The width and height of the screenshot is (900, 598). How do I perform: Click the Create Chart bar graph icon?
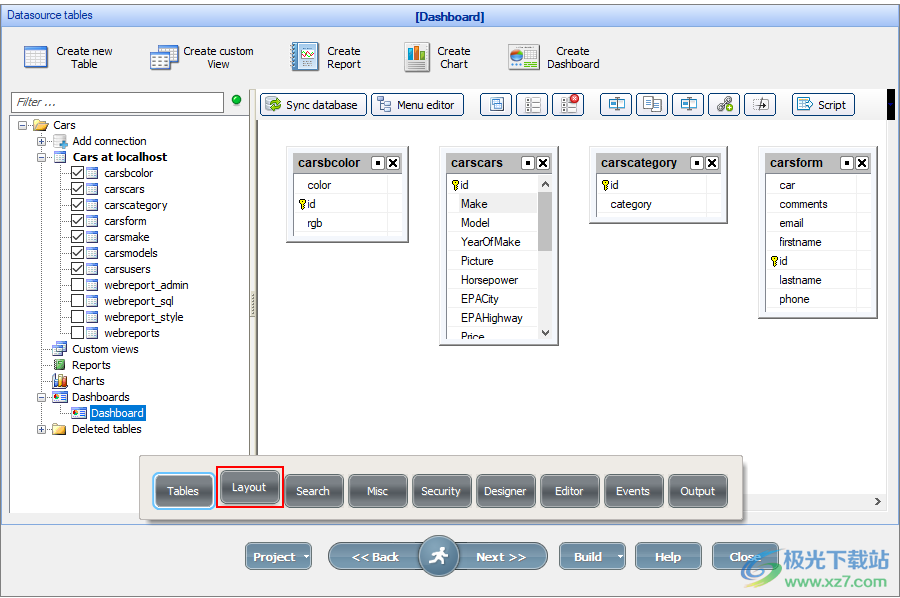tap(417, 57)
